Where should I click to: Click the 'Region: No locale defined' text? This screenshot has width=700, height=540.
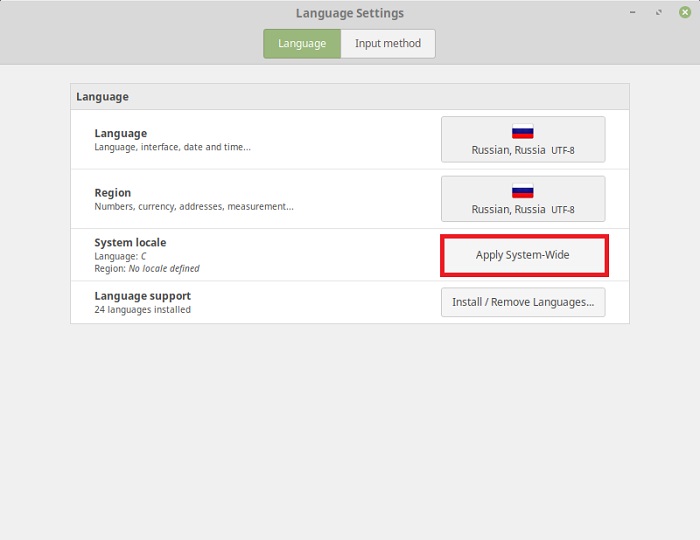click(147, 269)
